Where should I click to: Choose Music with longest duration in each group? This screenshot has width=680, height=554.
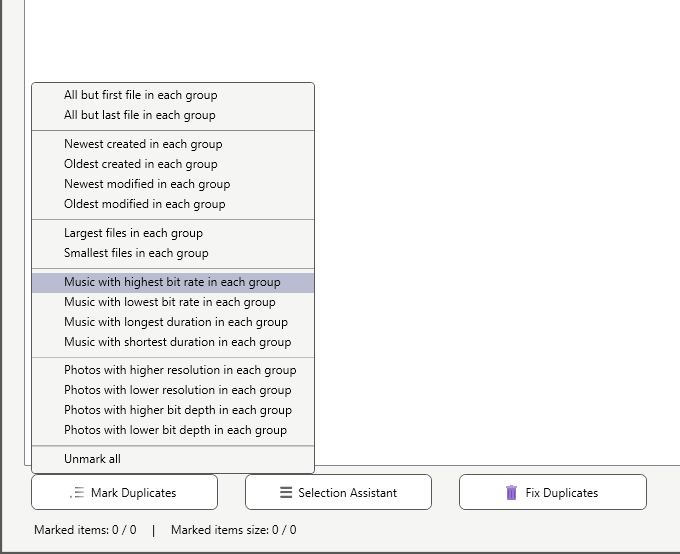click(x=173, y=322)
